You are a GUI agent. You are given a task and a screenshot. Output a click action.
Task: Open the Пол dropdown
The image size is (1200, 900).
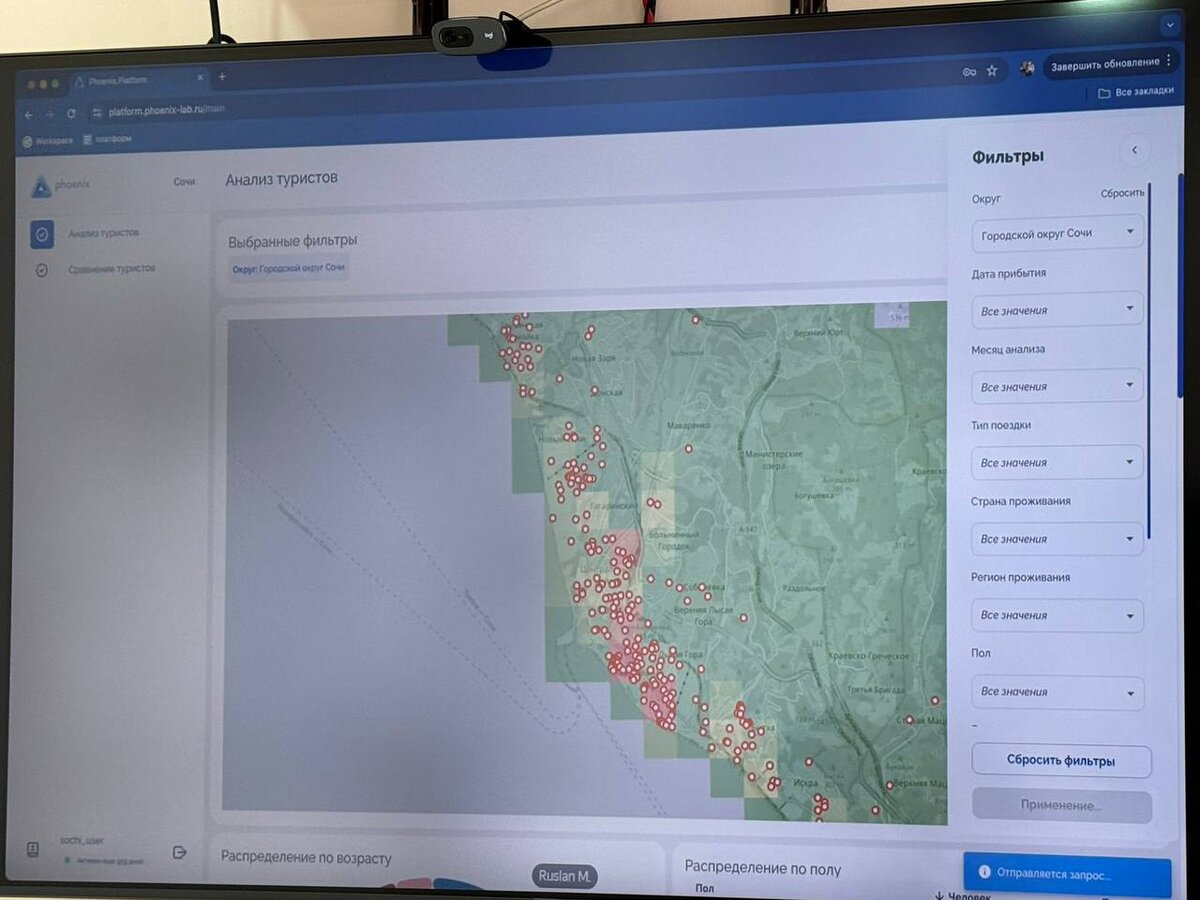coord(1057,692)
